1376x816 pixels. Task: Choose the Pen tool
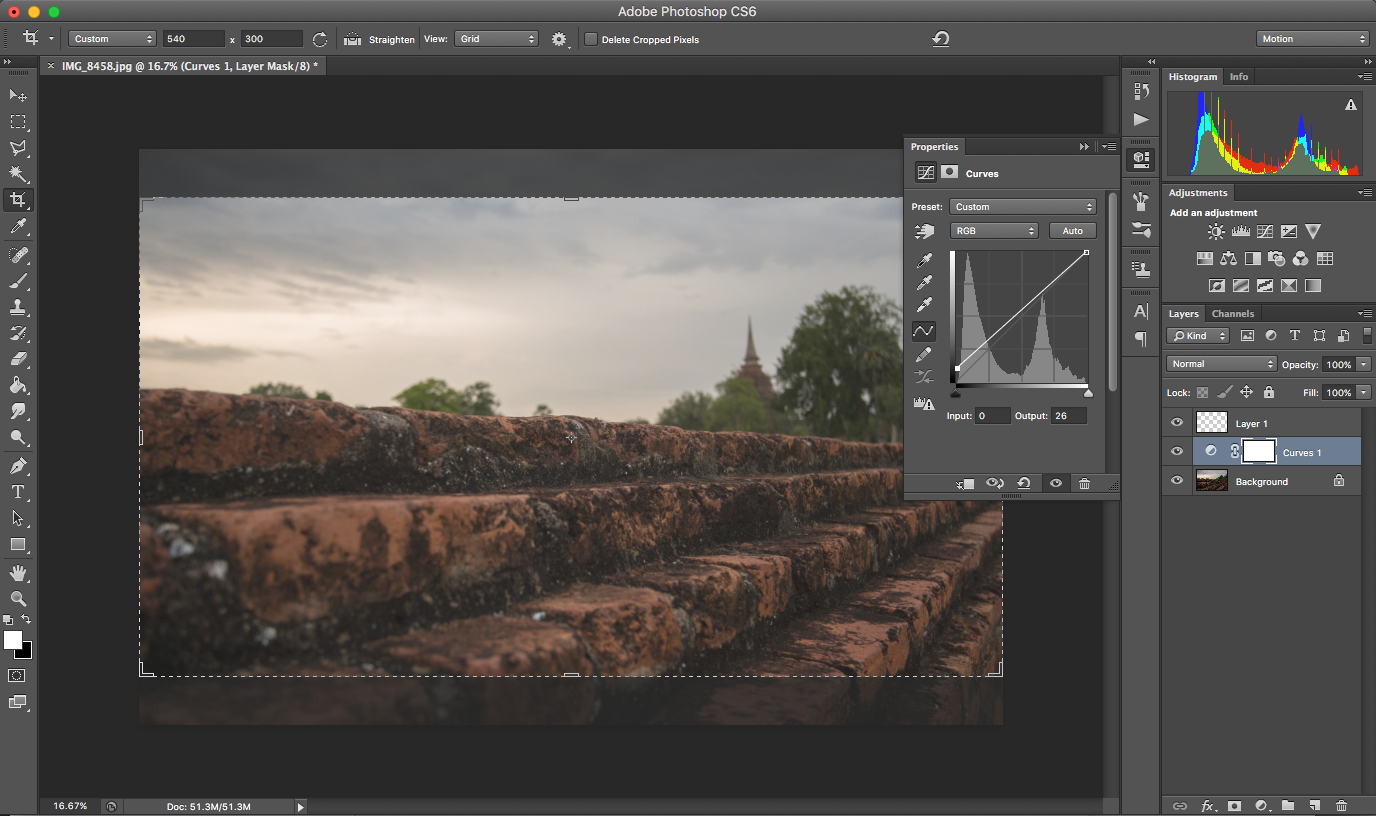[x=18, y=466]
